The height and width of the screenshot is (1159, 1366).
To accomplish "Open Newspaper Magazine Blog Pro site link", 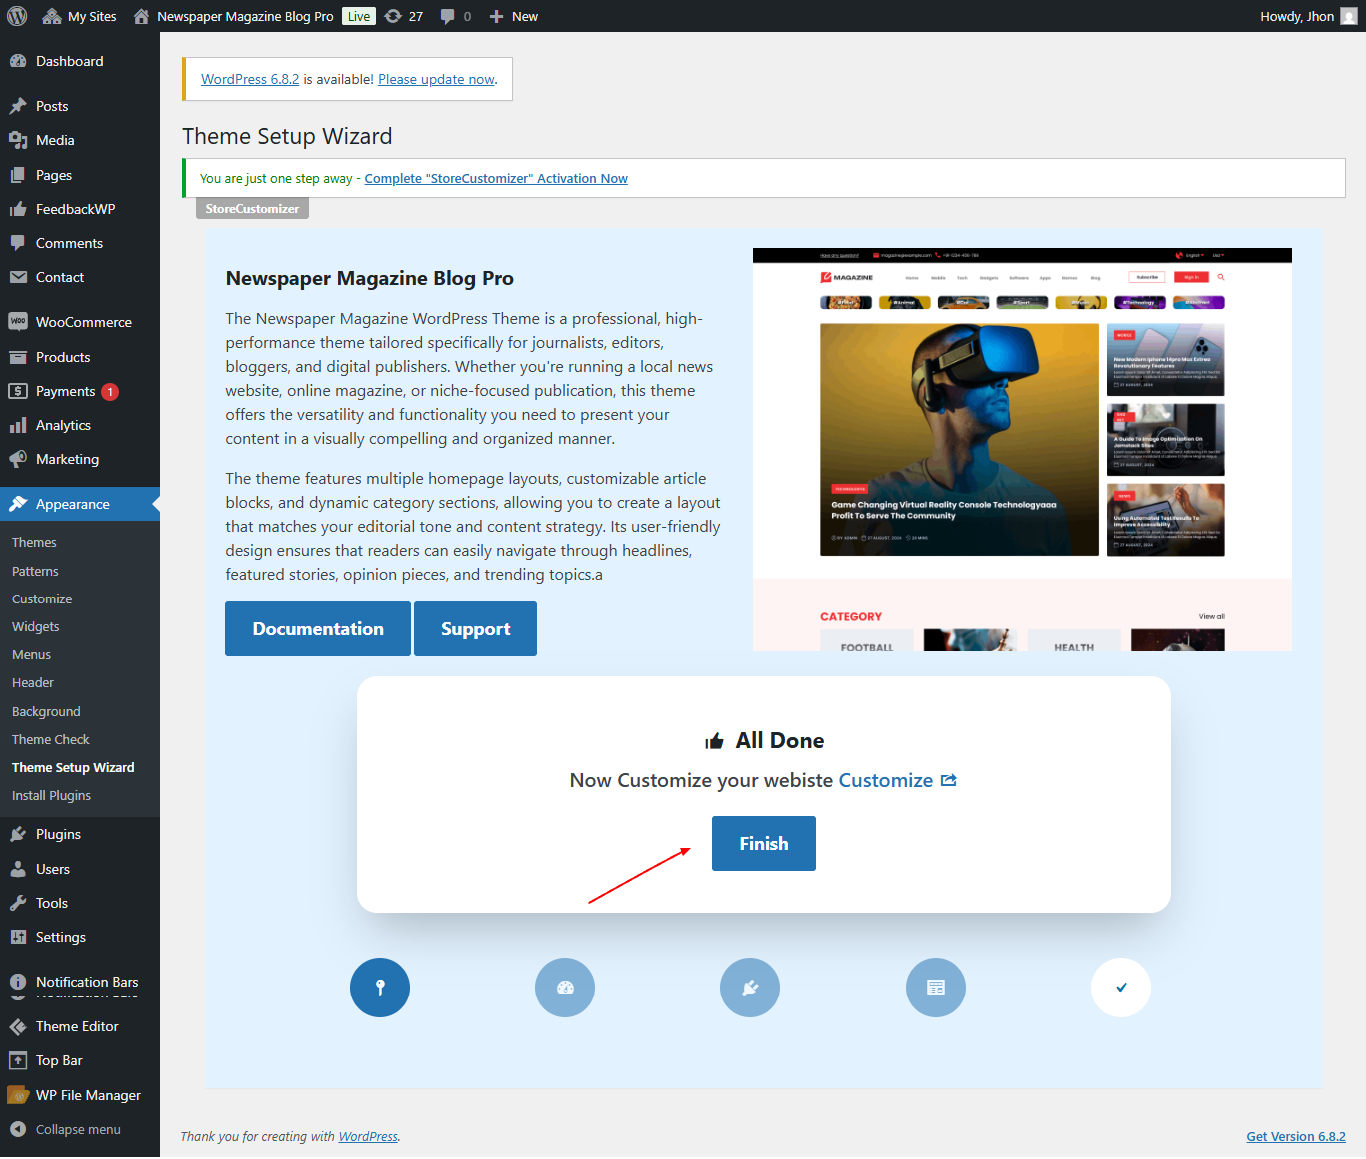I will (x=233, y=16).
